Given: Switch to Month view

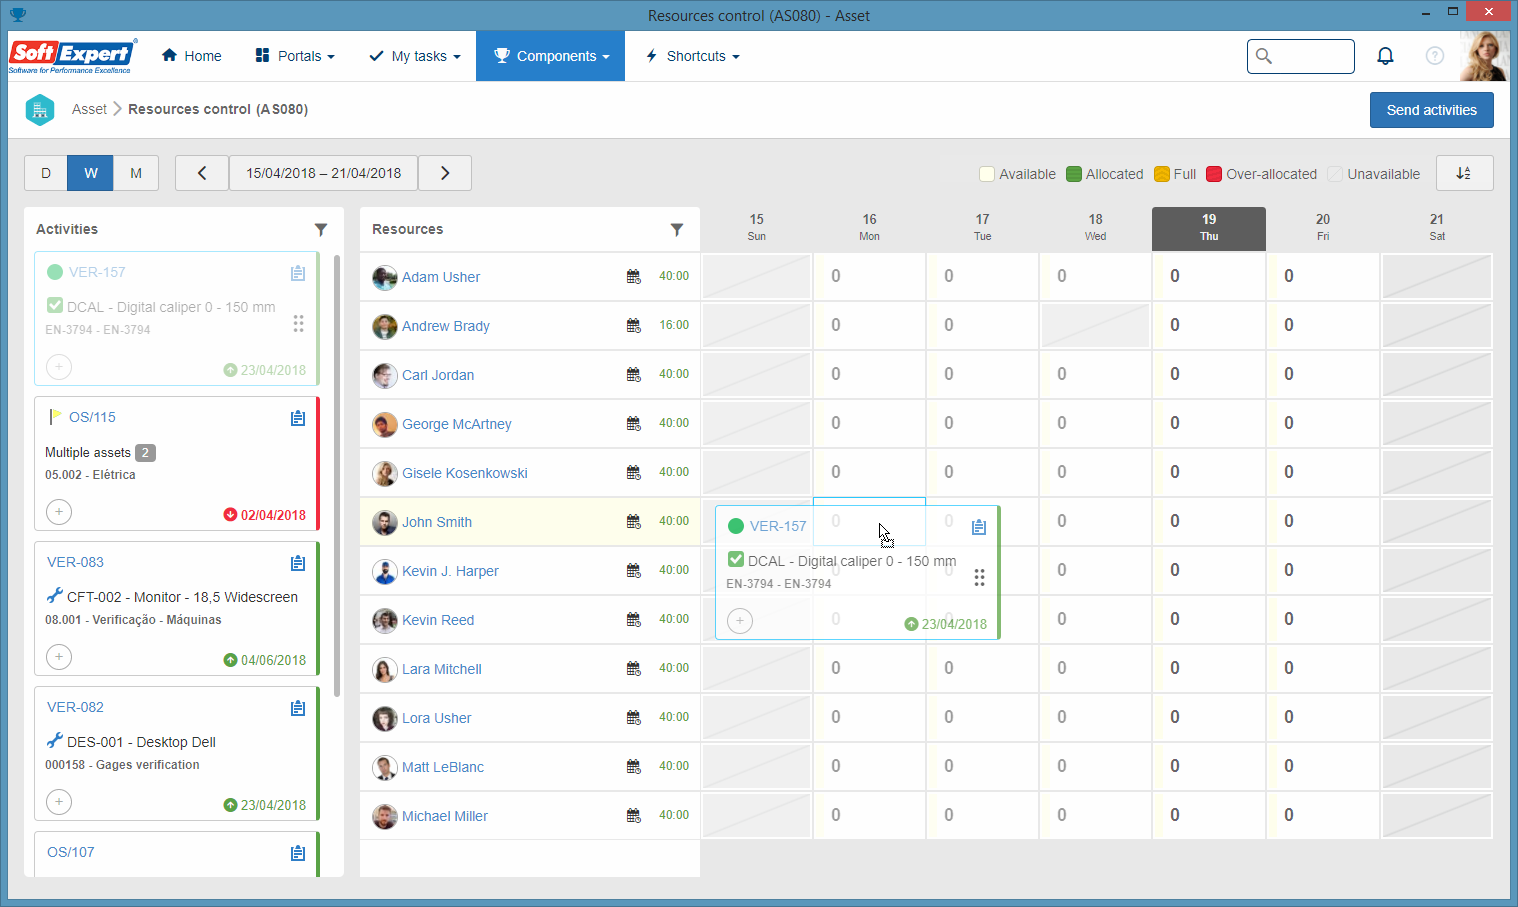Looking at the screenshot, I should click(136, 173).
